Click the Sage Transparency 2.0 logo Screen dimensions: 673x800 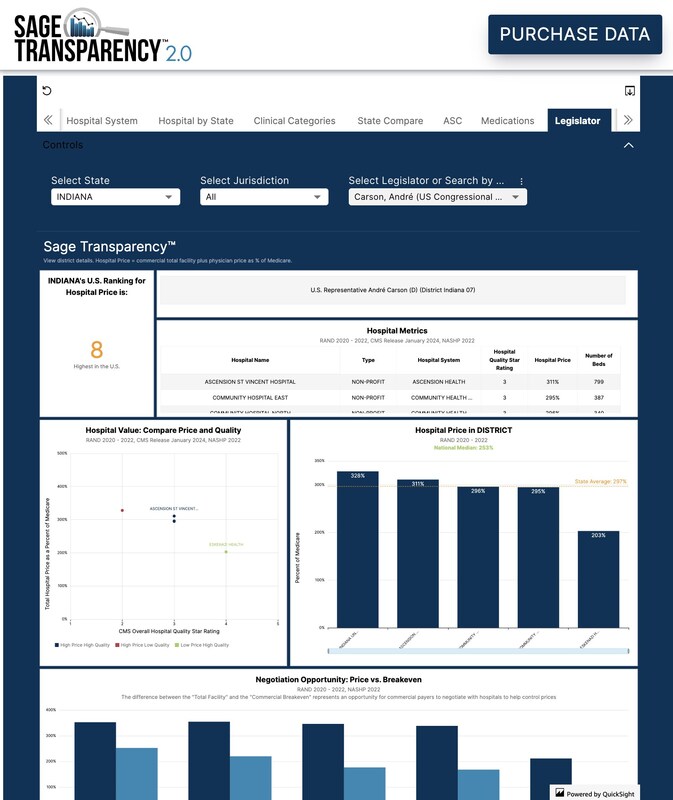pyautogui.click(x=103, y=36)
